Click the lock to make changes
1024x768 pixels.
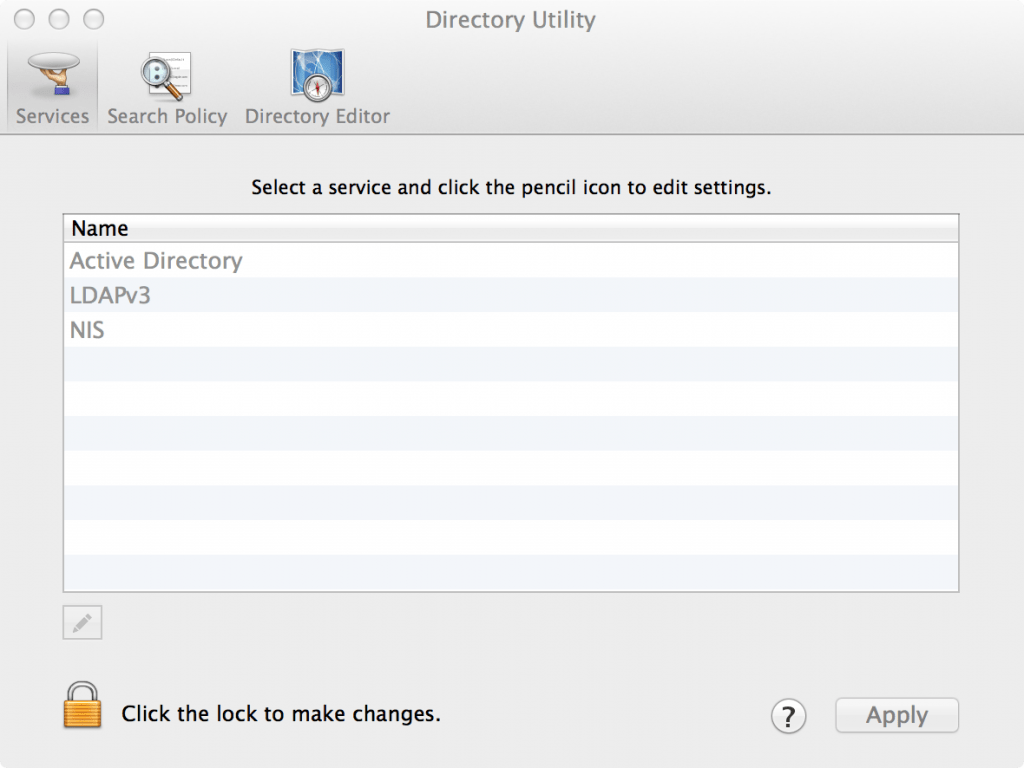click(x=82, y=705)
